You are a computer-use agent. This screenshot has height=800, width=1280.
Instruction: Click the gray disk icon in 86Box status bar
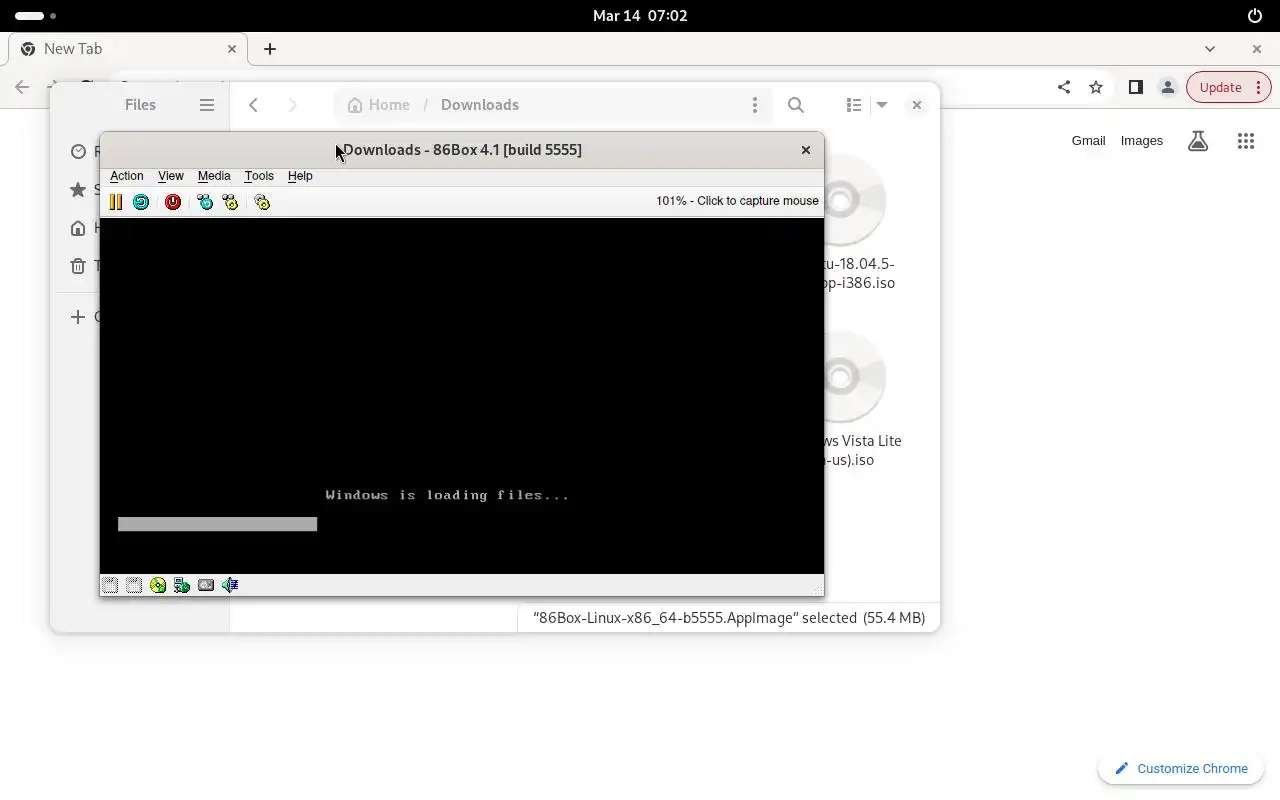[206, 585]
